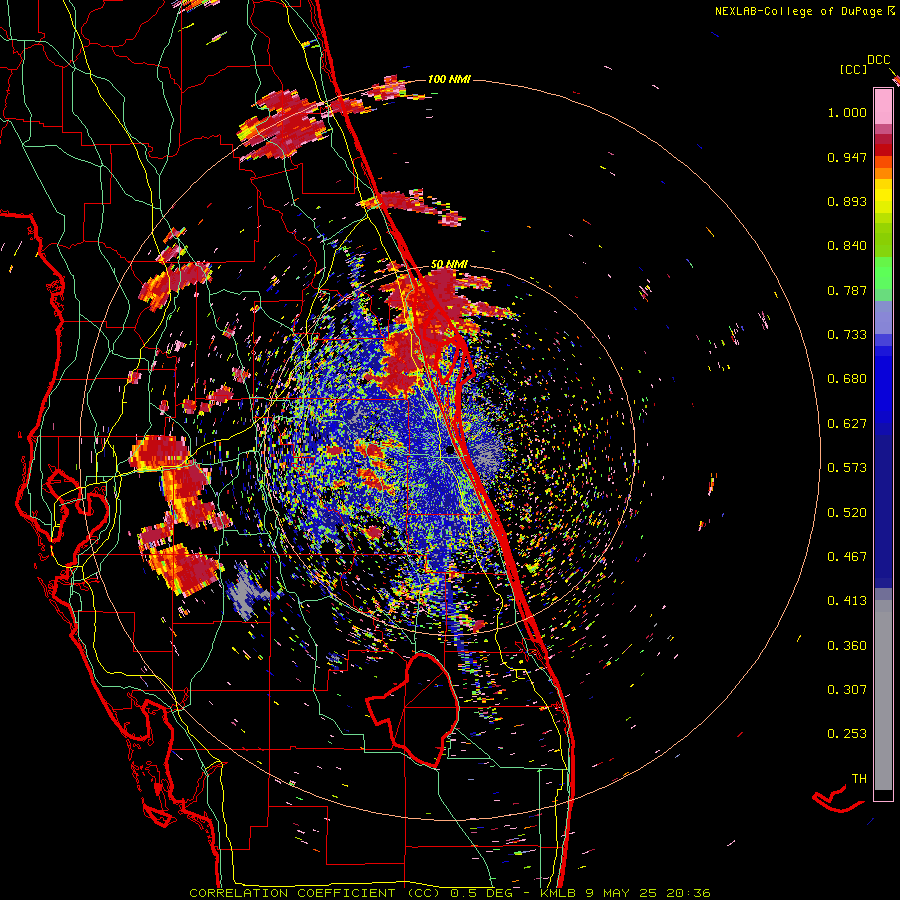Click the 0.893 scale value

click(847, 201)
